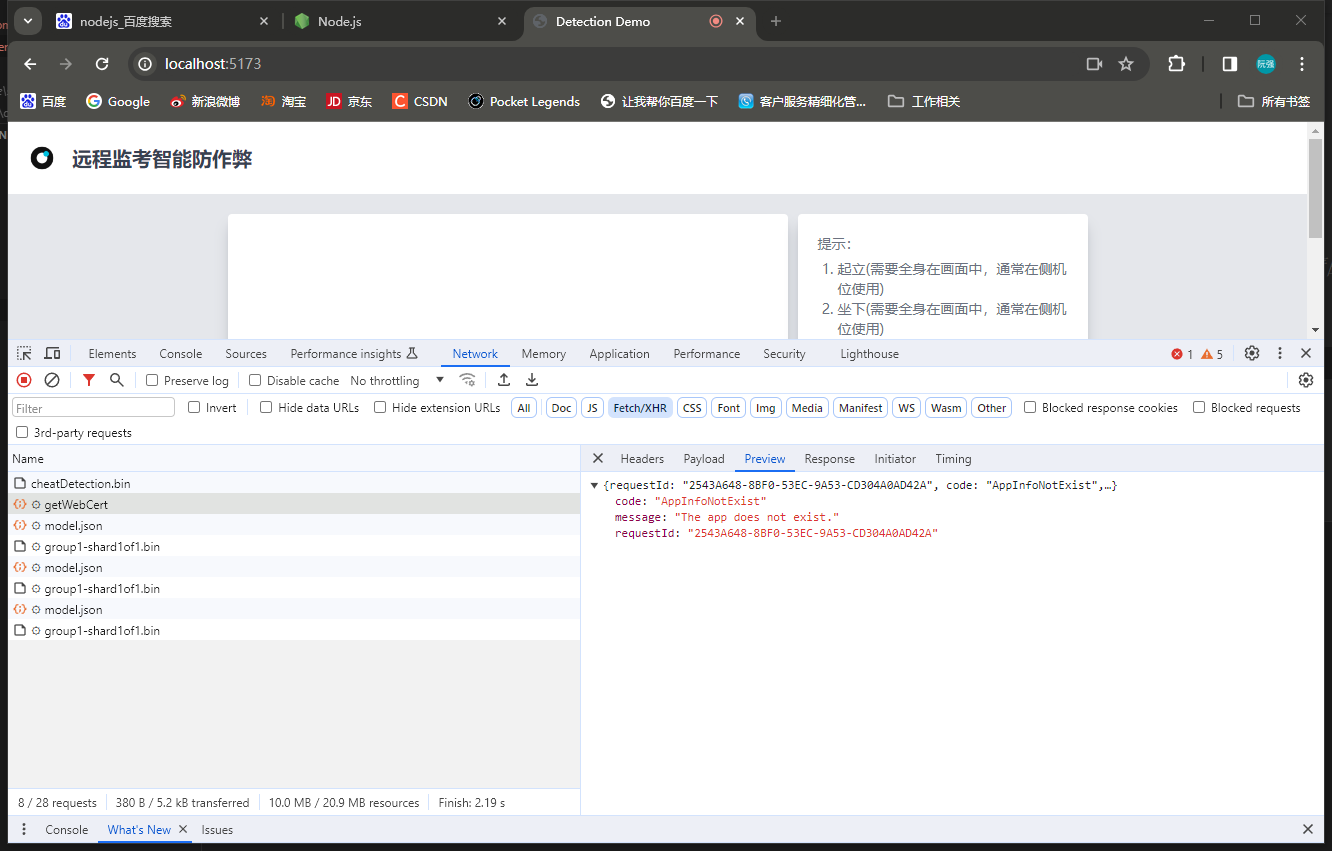The width and height of the screenshot is (1332, 851).
Task: Select the inspect element picker icon
Action: [x=24, y=353]
